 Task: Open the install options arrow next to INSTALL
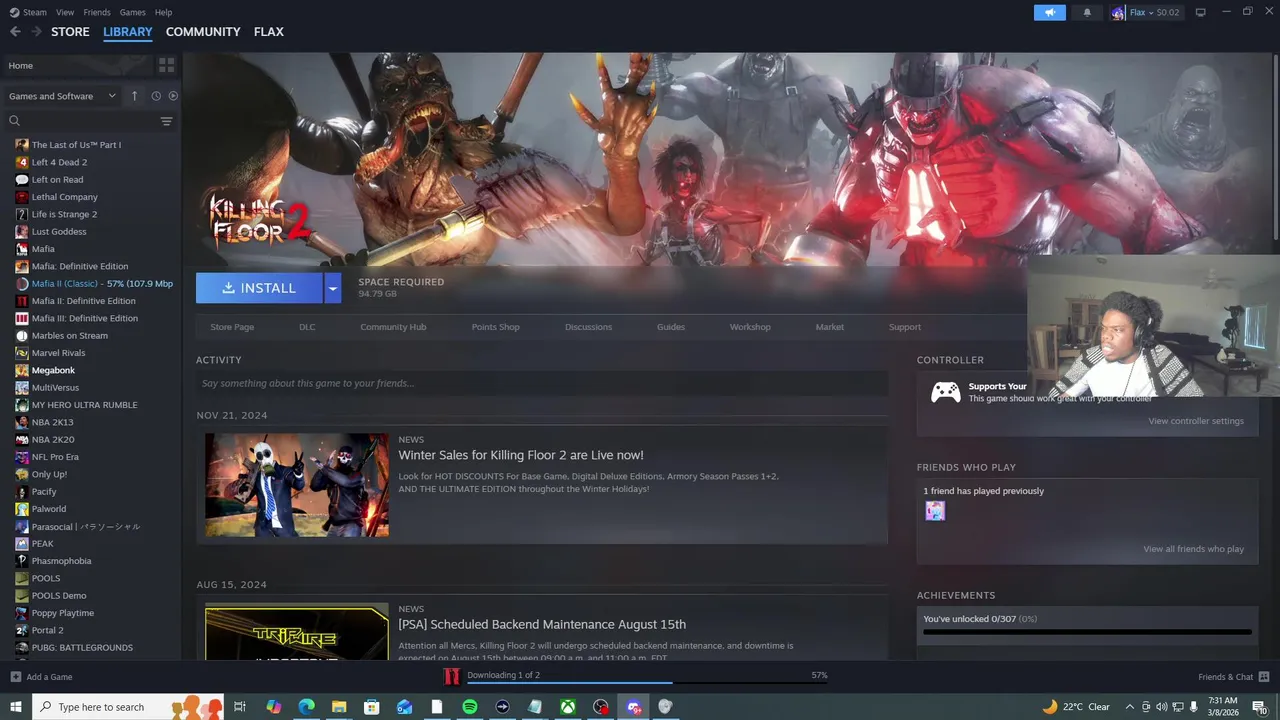pyautogui.click(x=333, y=288)
